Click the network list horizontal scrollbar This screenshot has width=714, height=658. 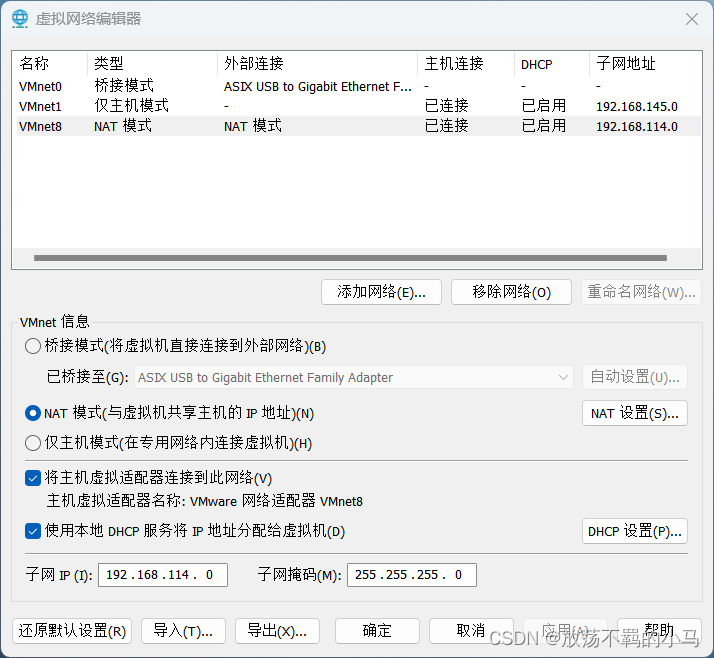350,258
